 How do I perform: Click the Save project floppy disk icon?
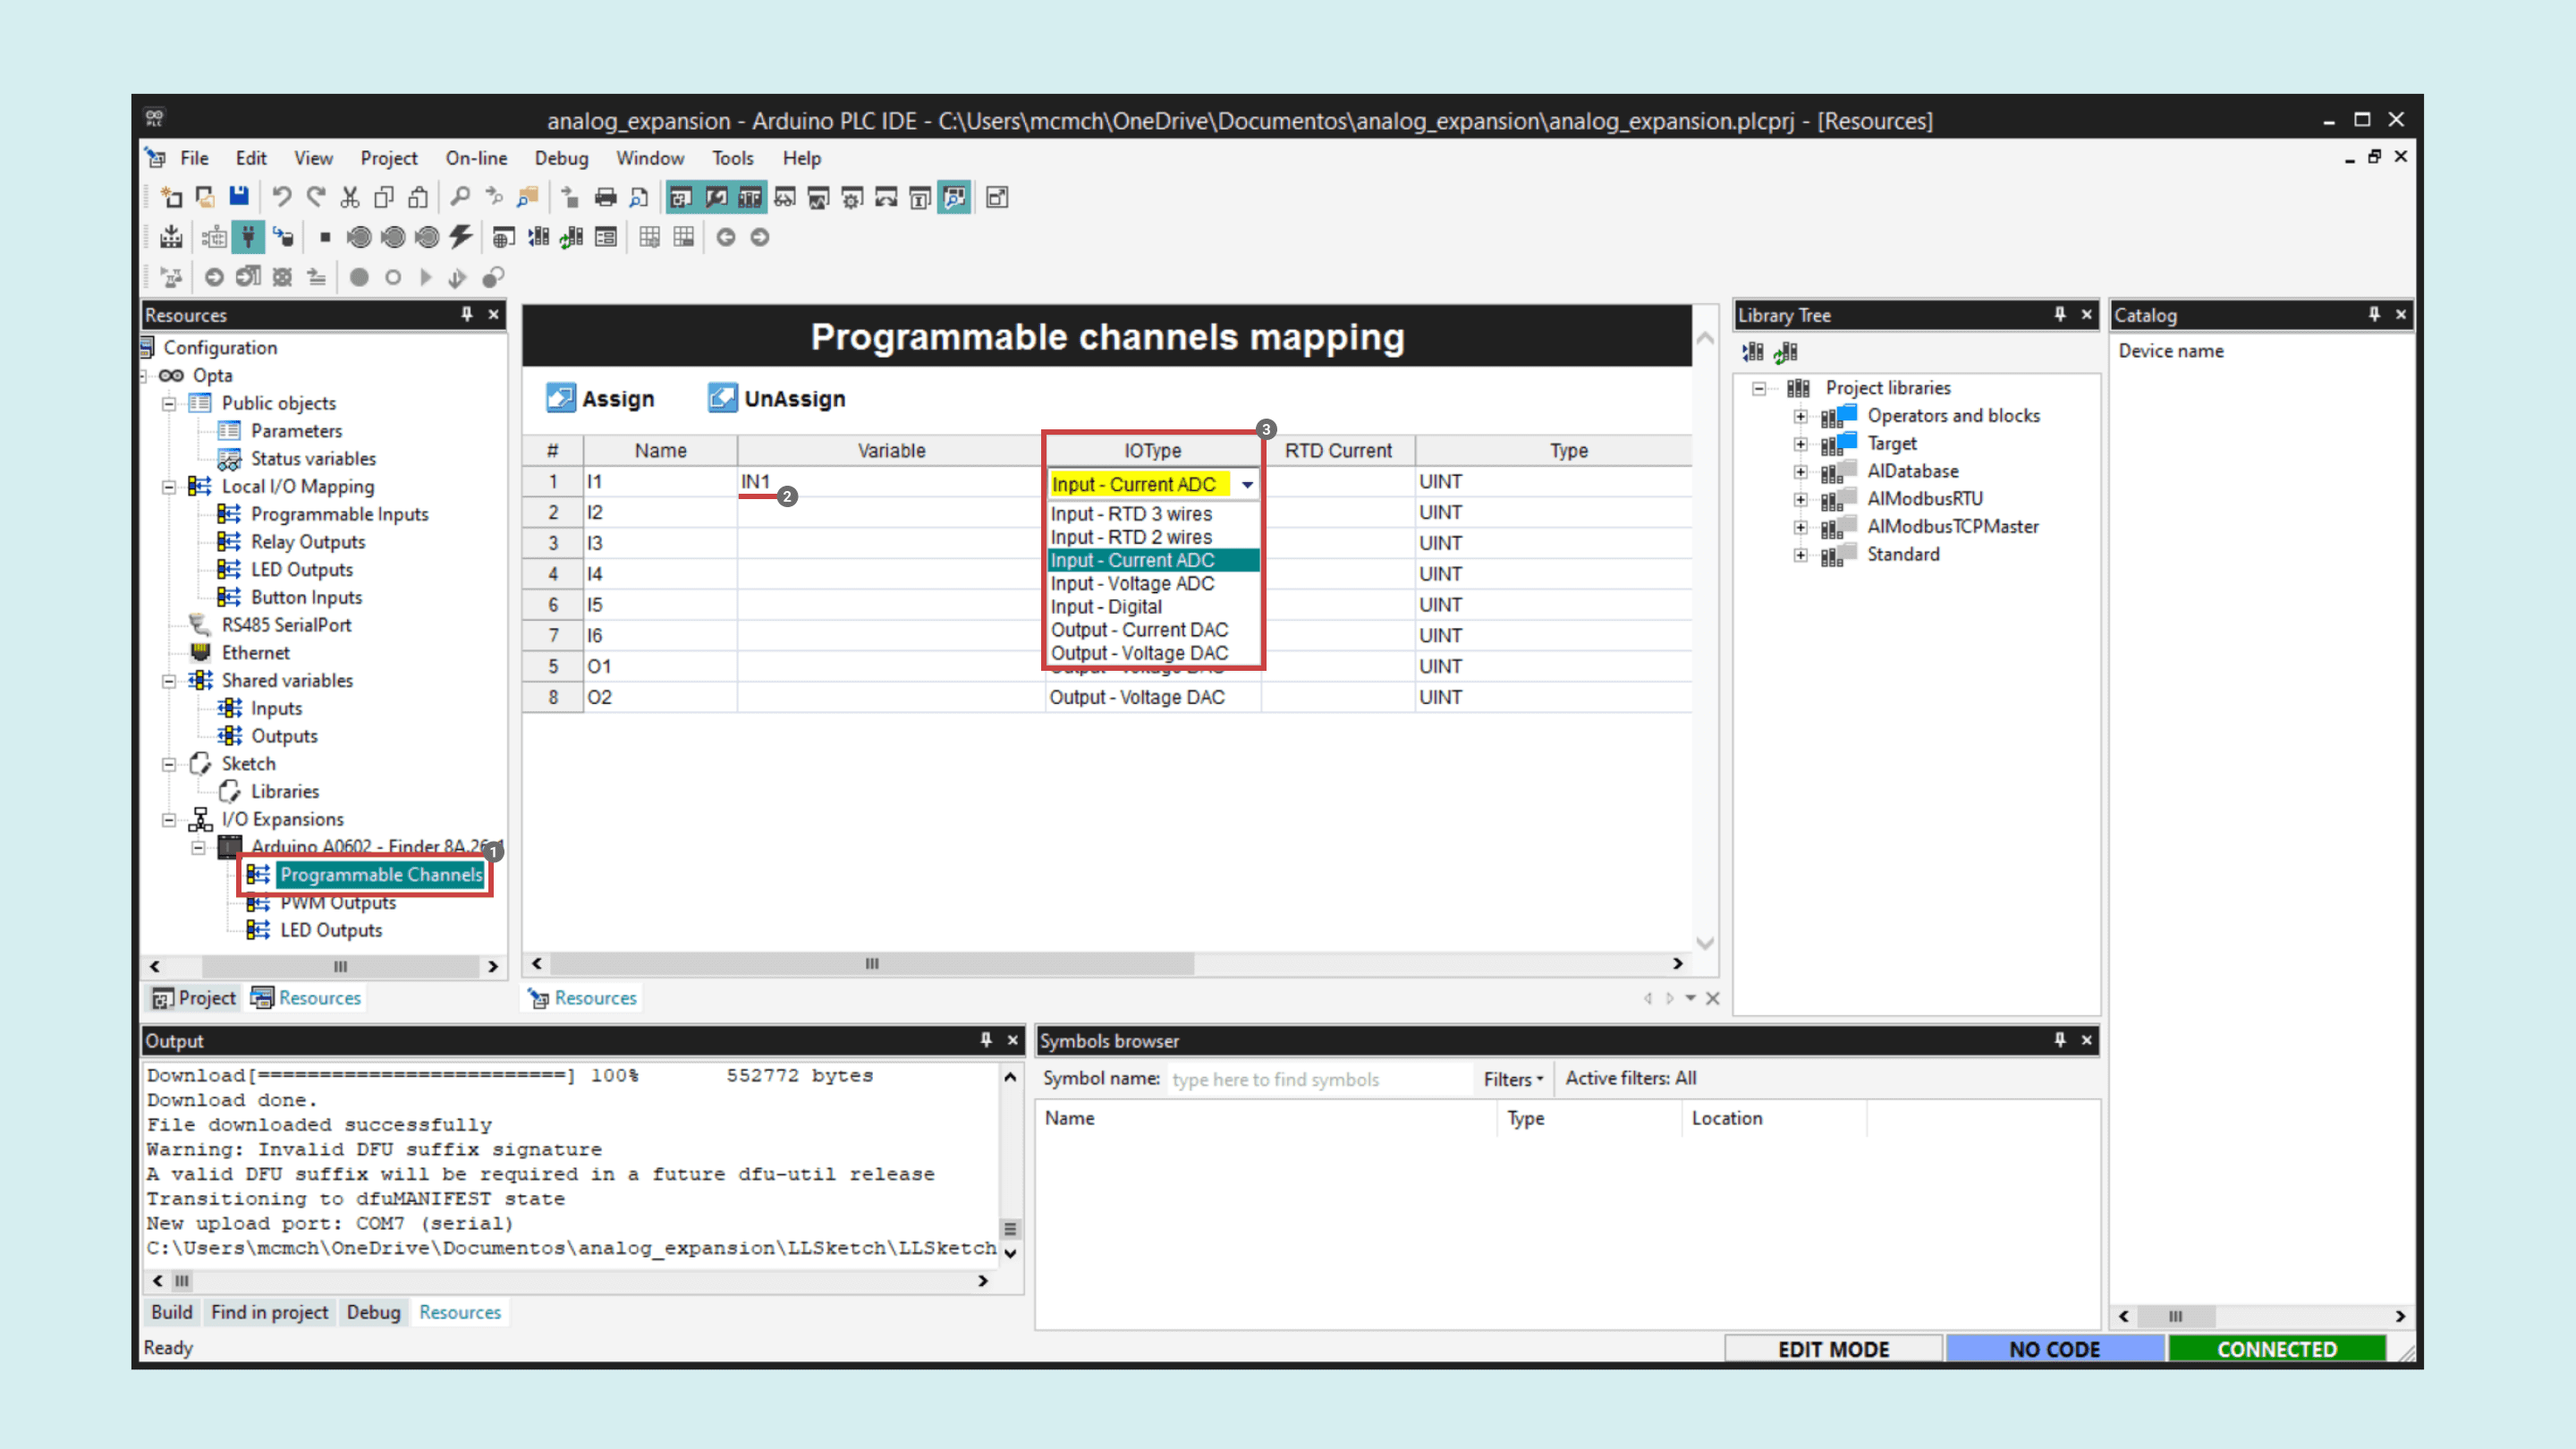pyautogui.click(x=239, y=197)
